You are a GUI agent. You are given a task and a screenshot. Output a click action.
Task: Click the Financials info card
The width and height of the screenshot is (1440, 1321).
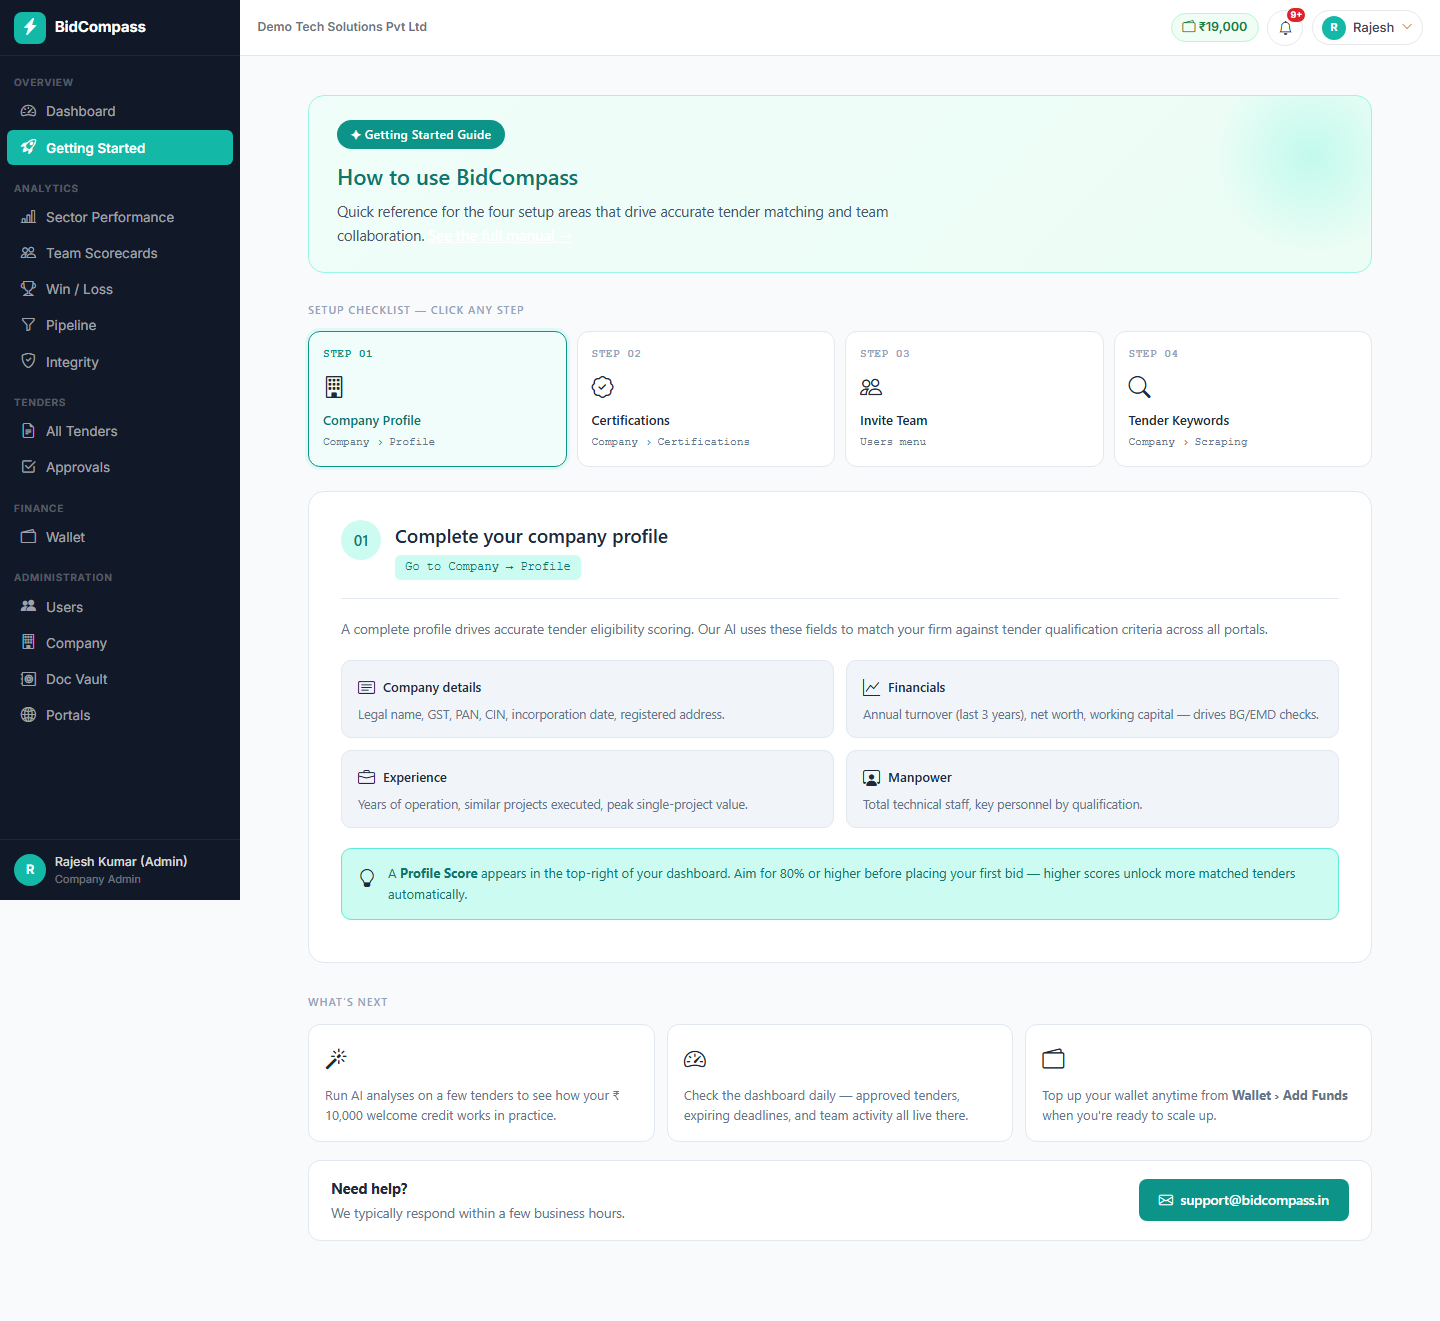1092,699
